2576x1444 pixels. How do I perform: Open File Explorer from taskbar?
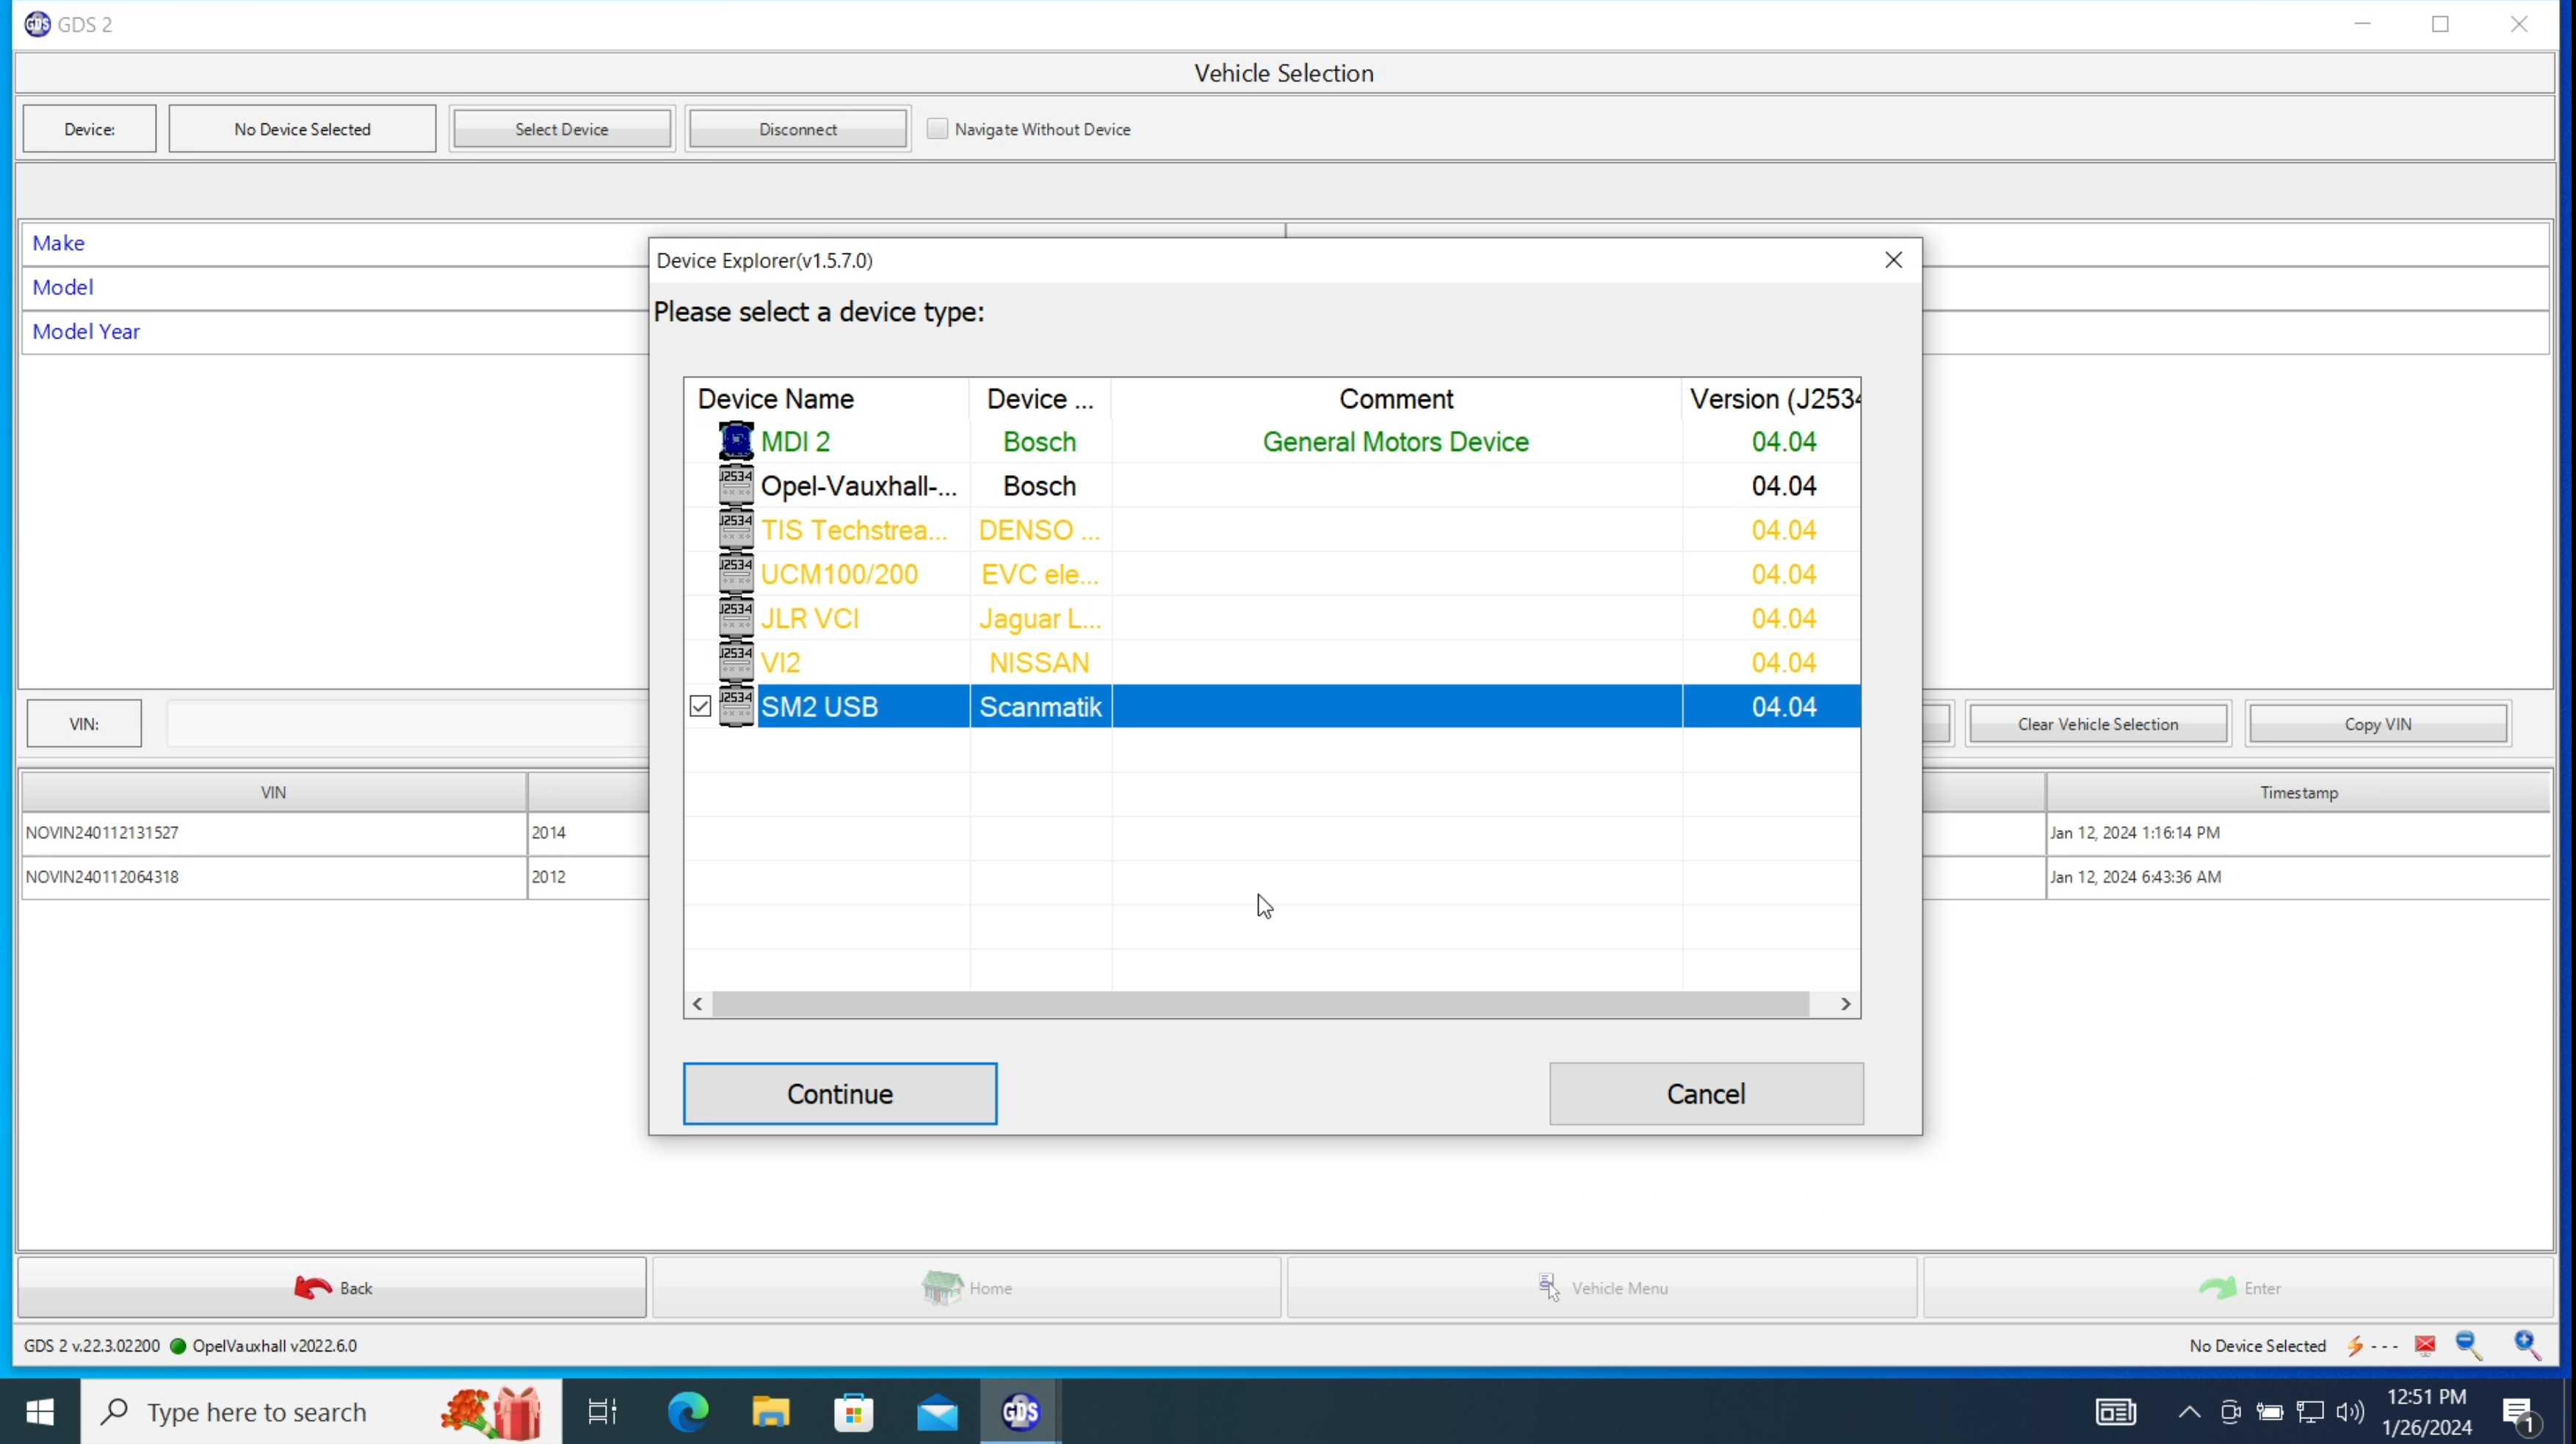[771, 1412]
